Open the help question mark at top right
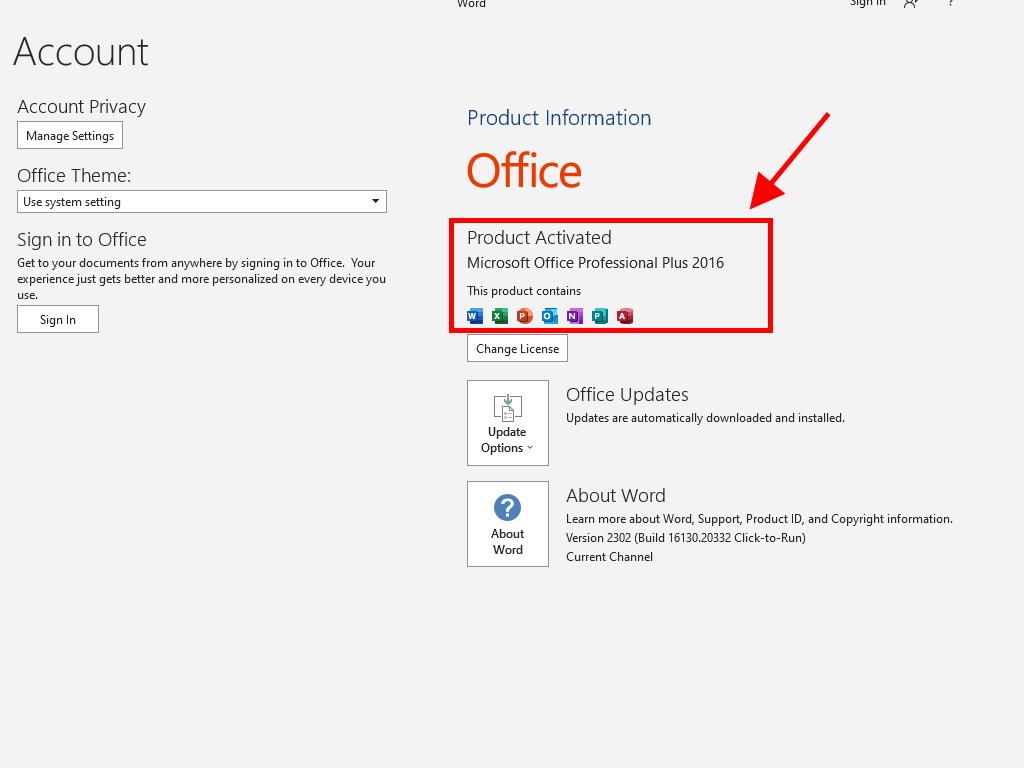The image size is (1024, 768). point(951,4)
